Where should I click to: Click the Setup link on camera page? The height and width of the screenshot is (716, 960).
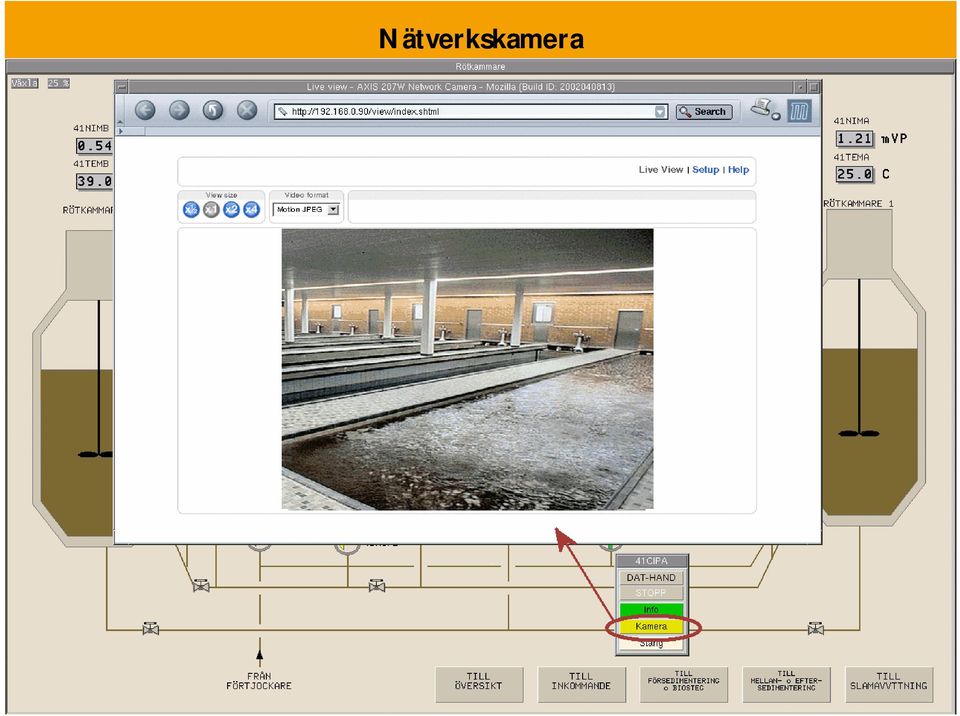coord(705,170)
